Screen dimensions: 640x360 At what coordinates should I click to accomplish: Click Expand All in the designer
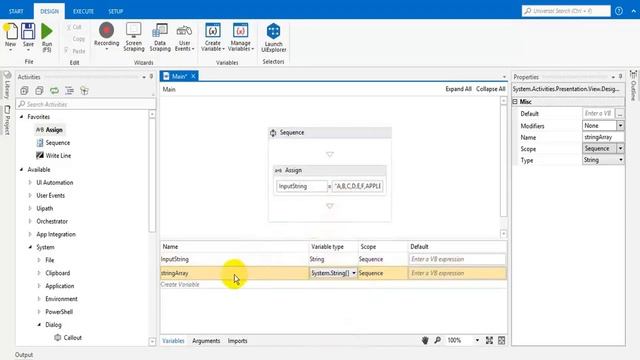pos(458,89)
